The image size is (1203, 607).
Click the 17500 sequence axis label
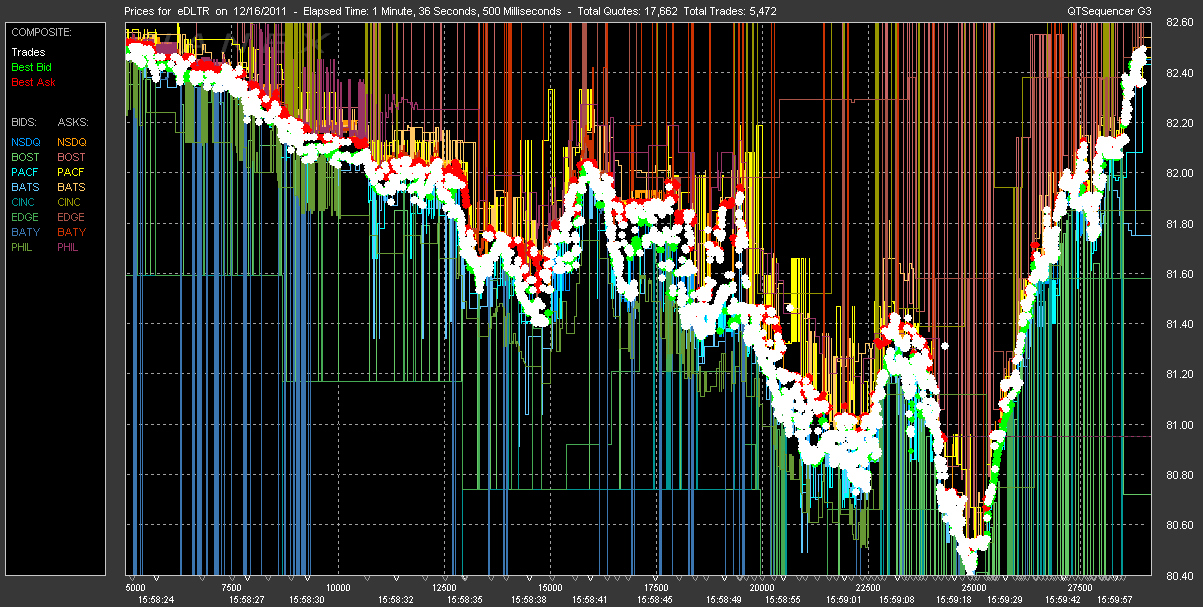pos(656,588)
